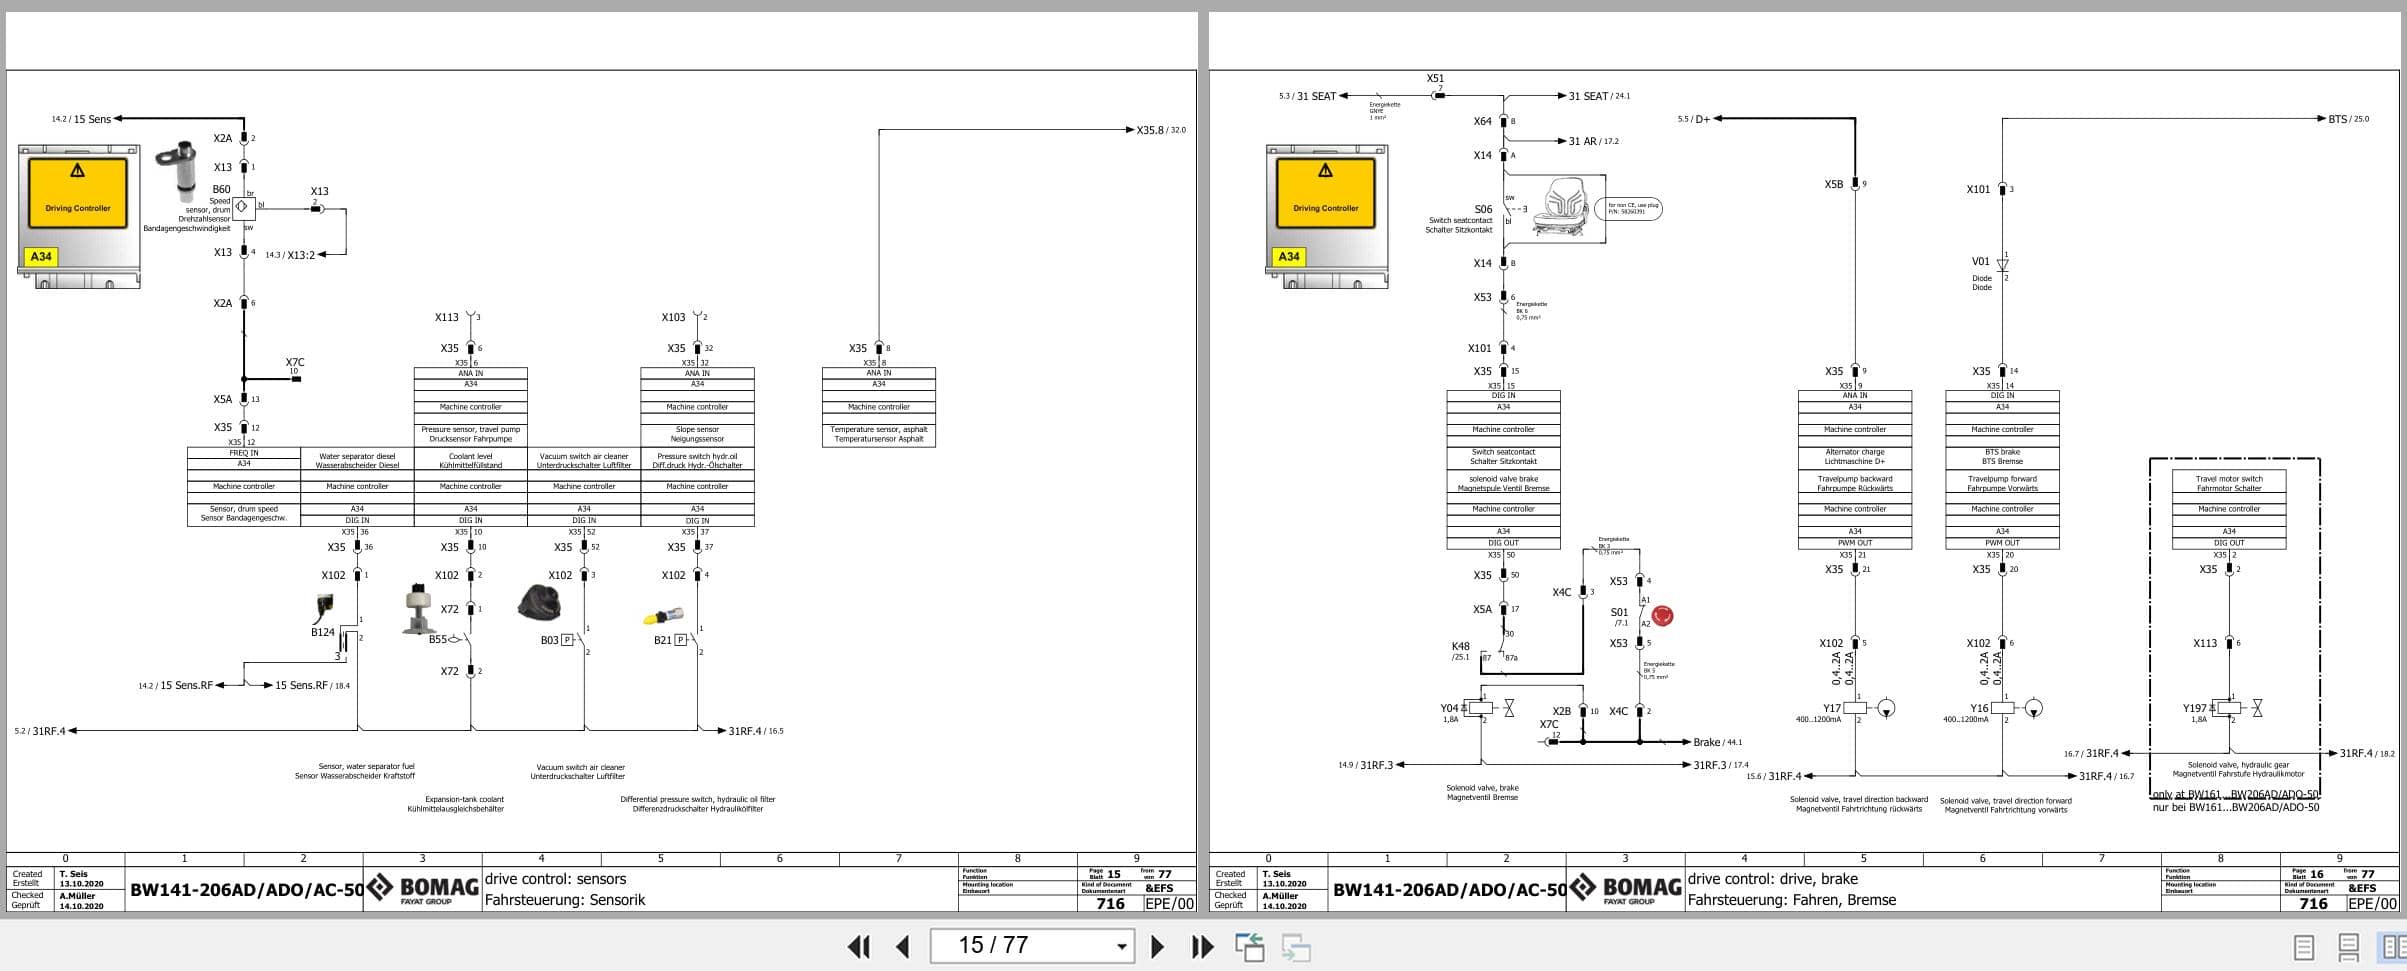This screenshot has width=2407, height=971.
Task: Click the V01 diode symbol
Action: [x=2003, y=265]
